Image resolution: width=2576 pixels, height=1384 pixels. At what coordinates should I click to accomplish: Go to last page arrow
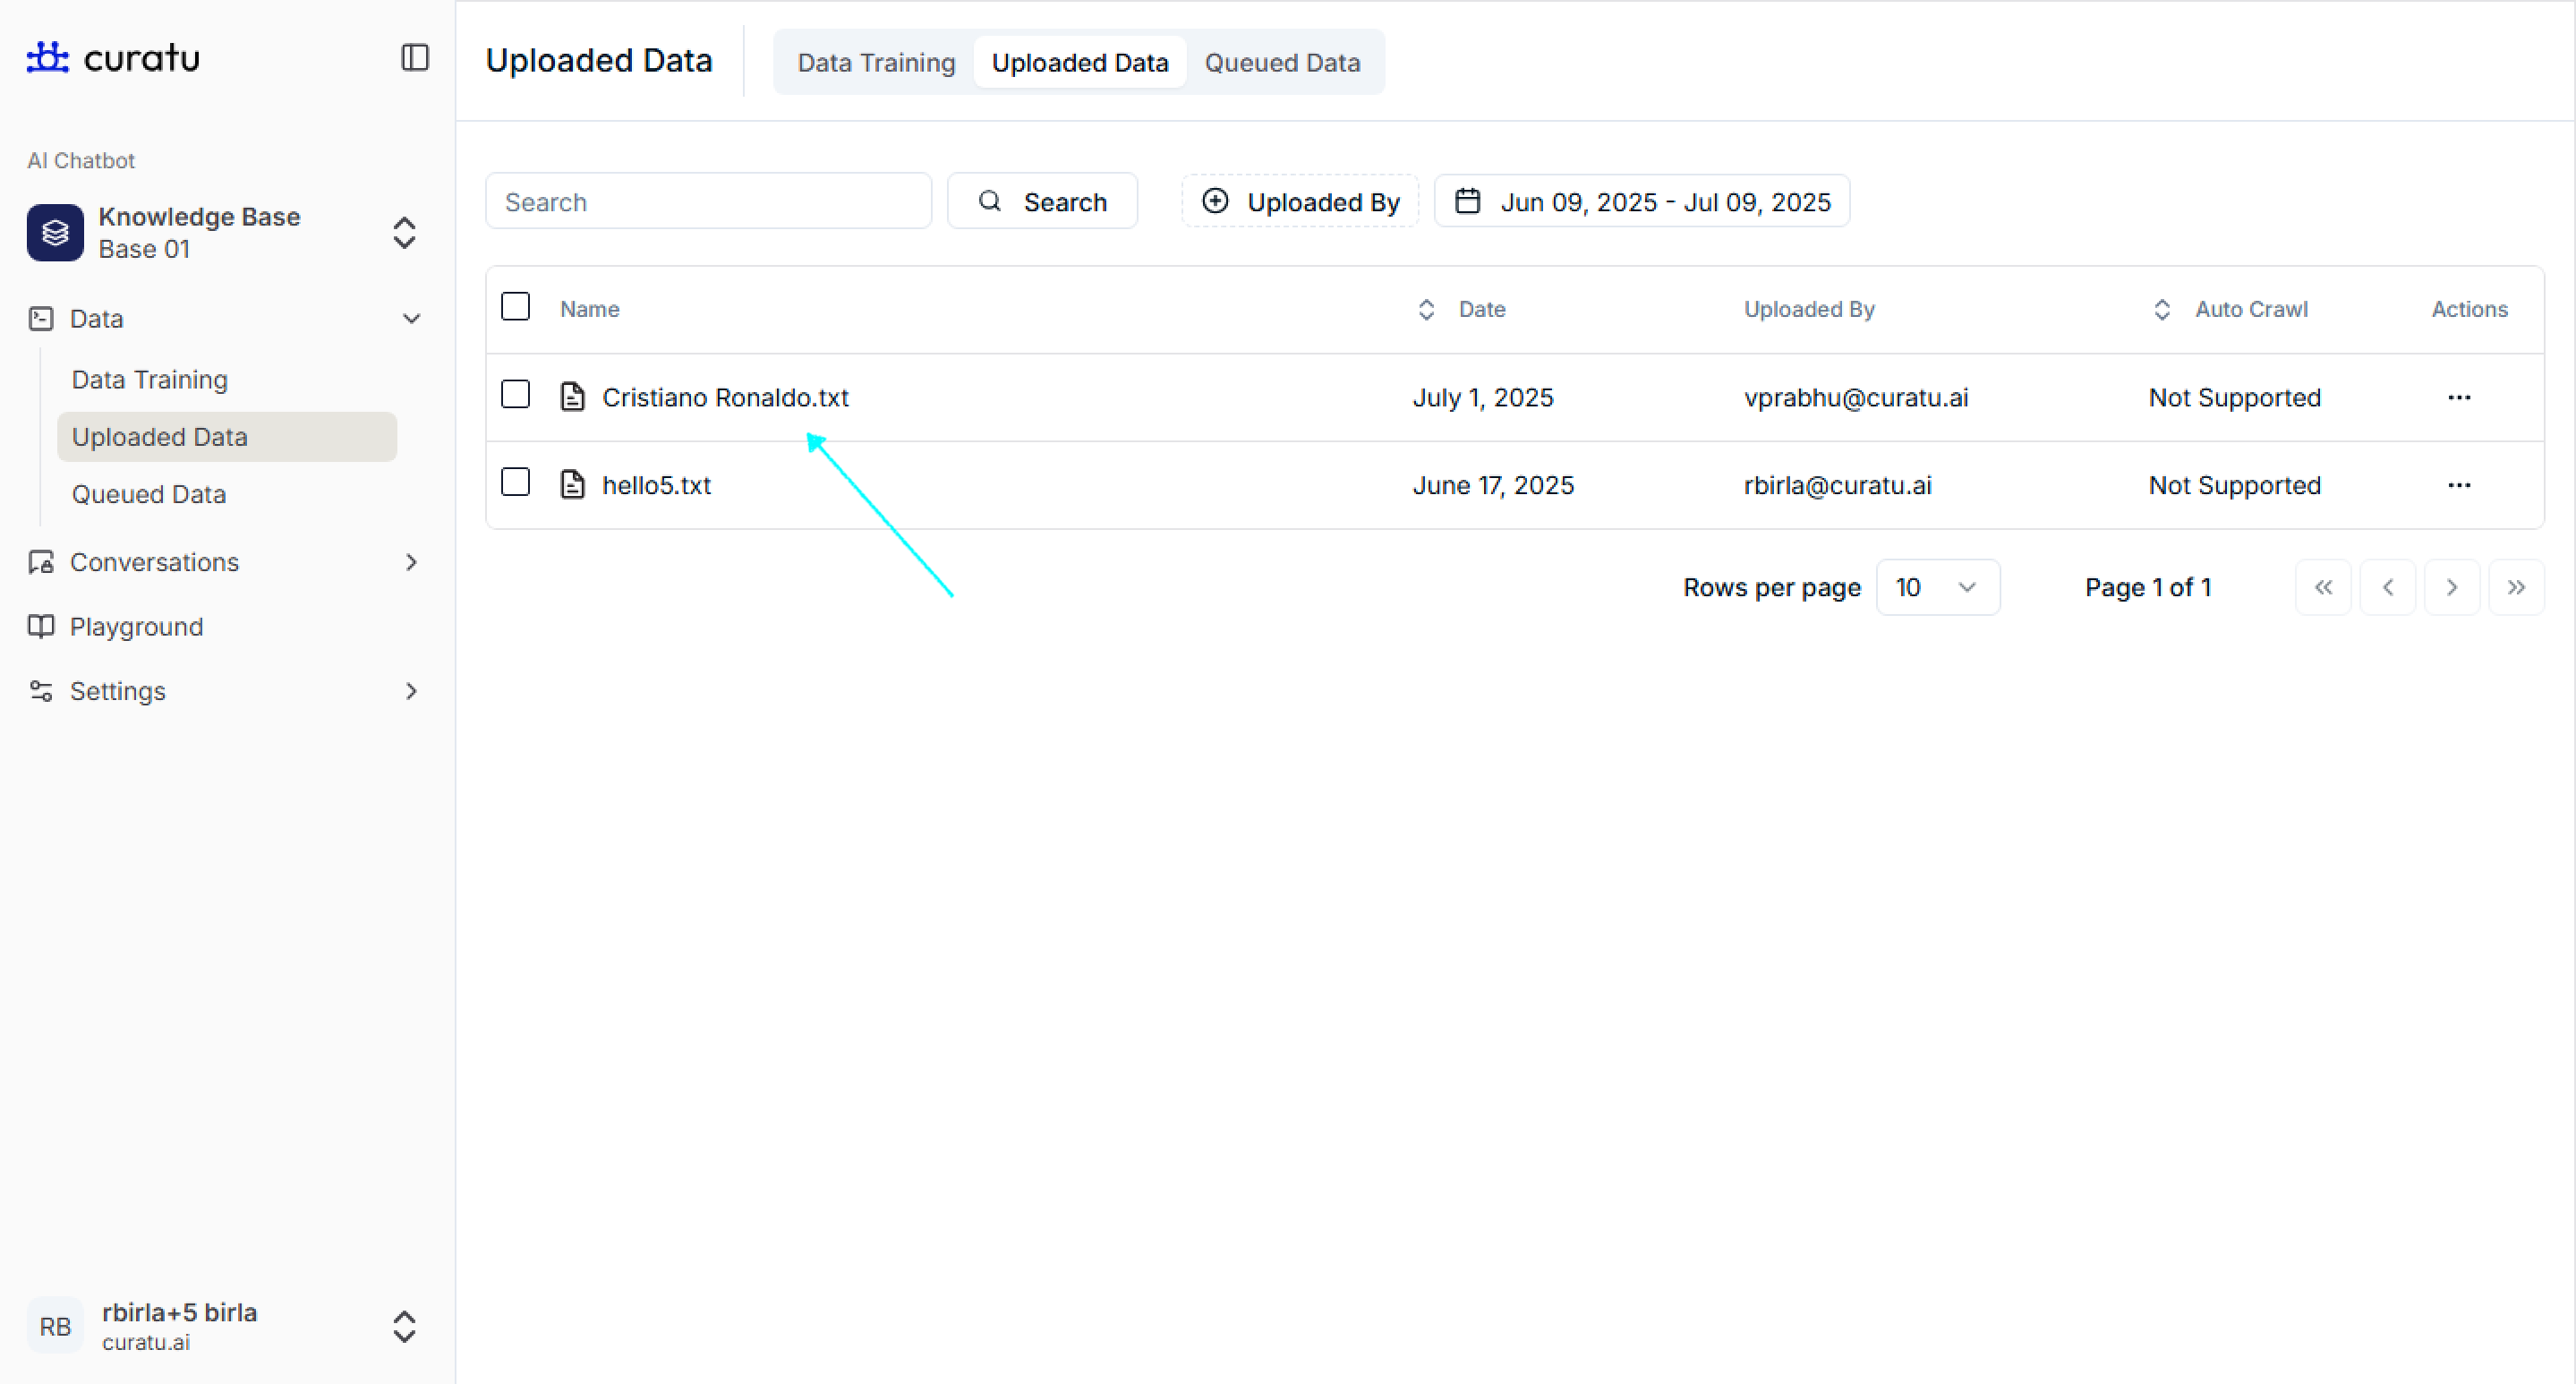tap(2516, 588)
